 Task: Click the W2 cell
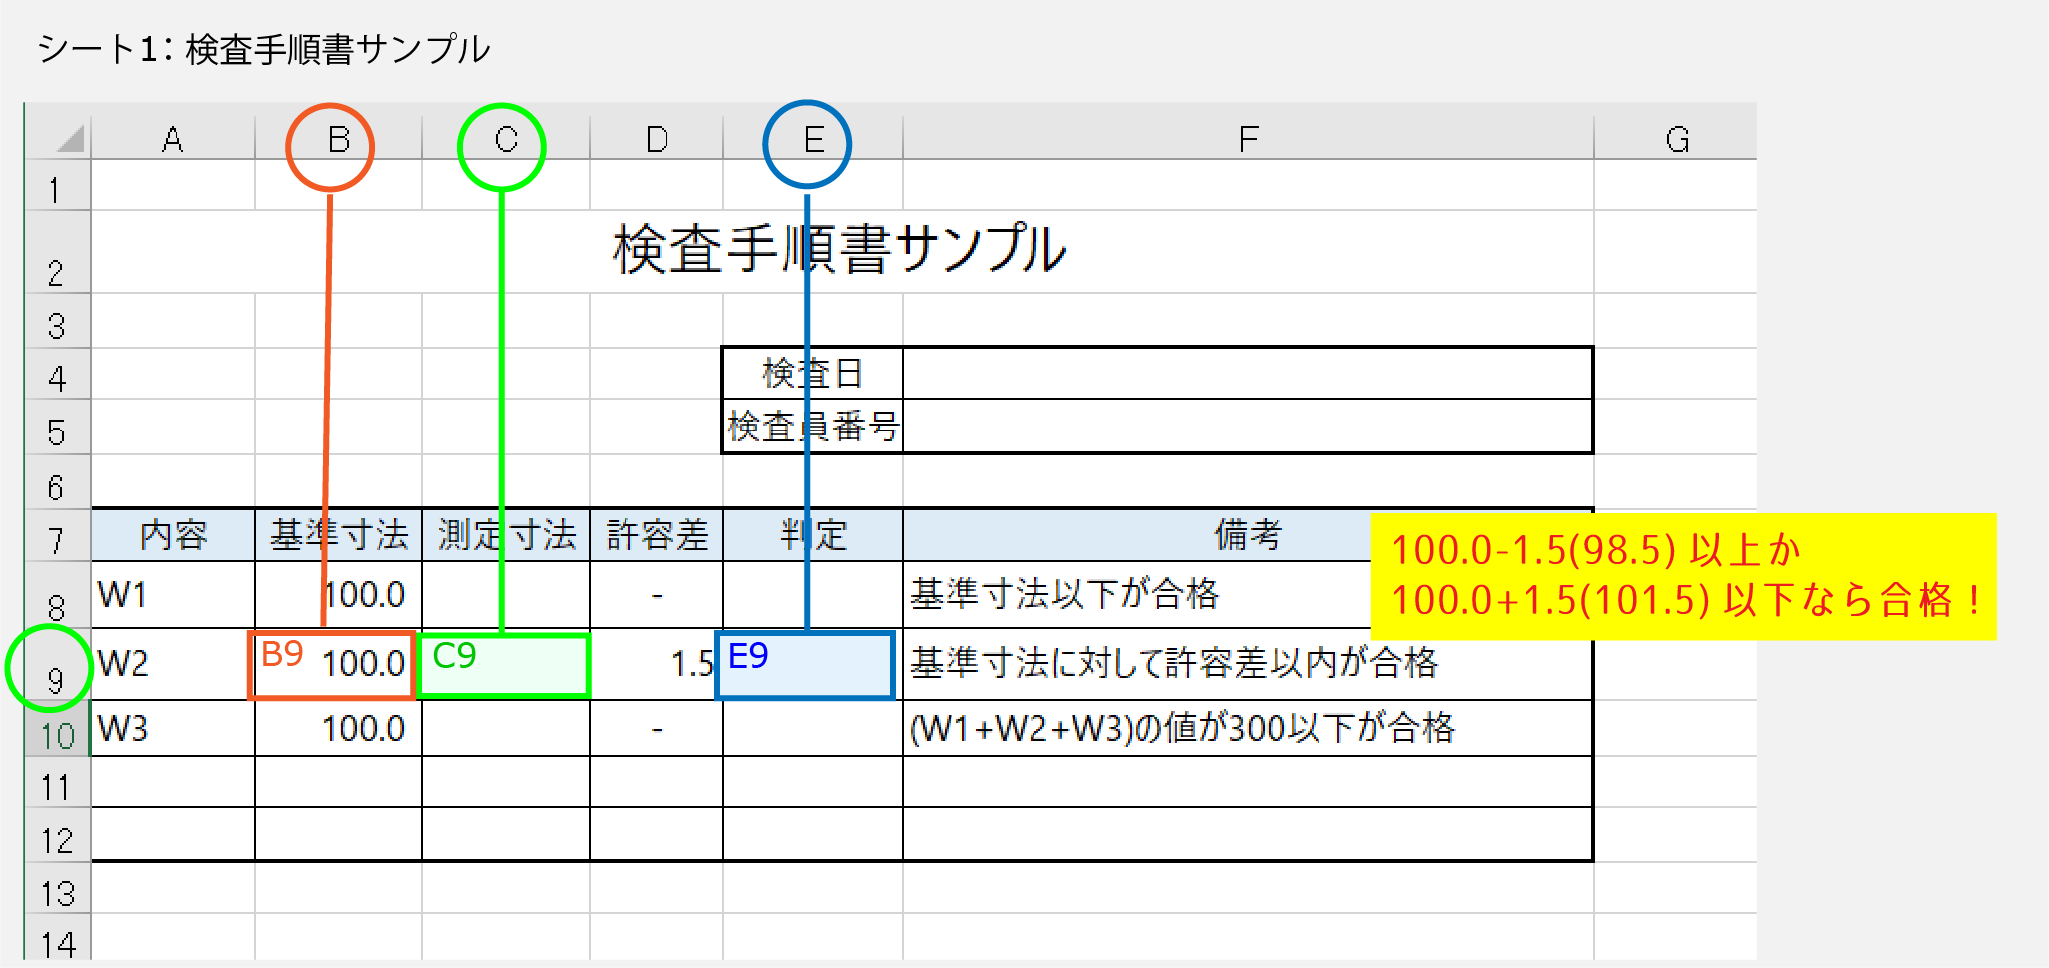(173, 664)
